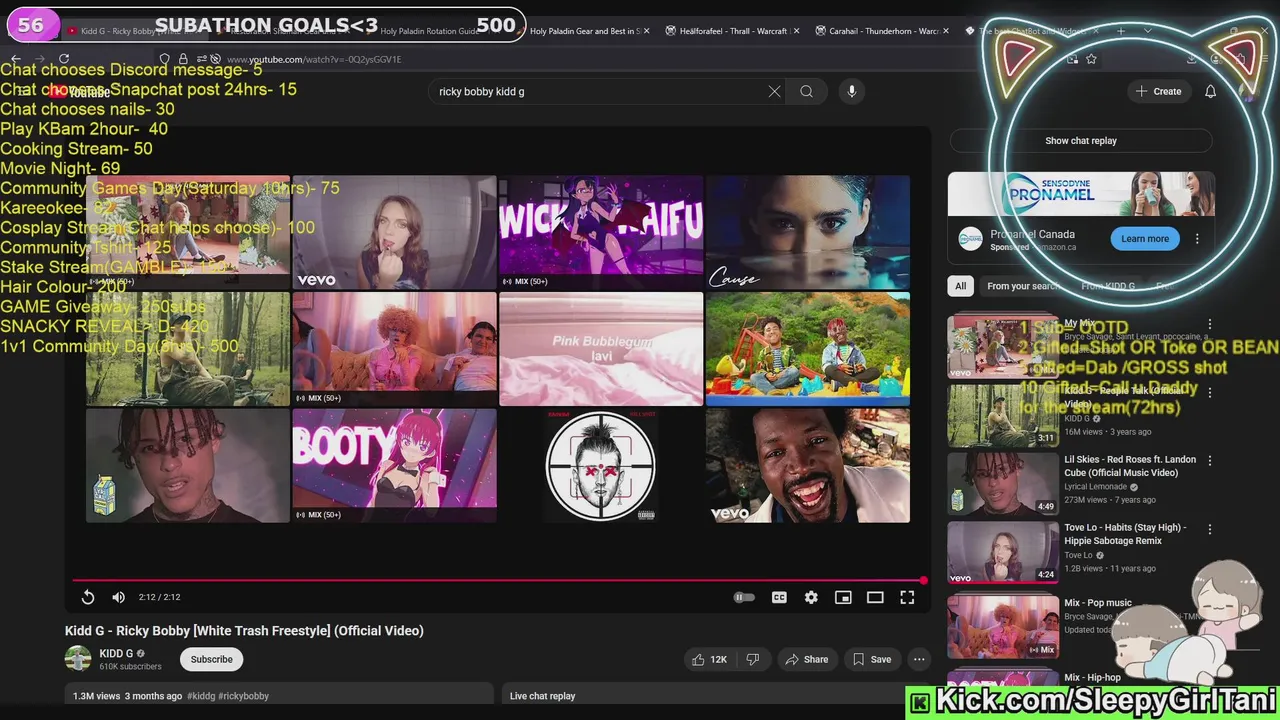
Task: Open the Cause endscreen video thumbnail
Action: tap(808, 231)
